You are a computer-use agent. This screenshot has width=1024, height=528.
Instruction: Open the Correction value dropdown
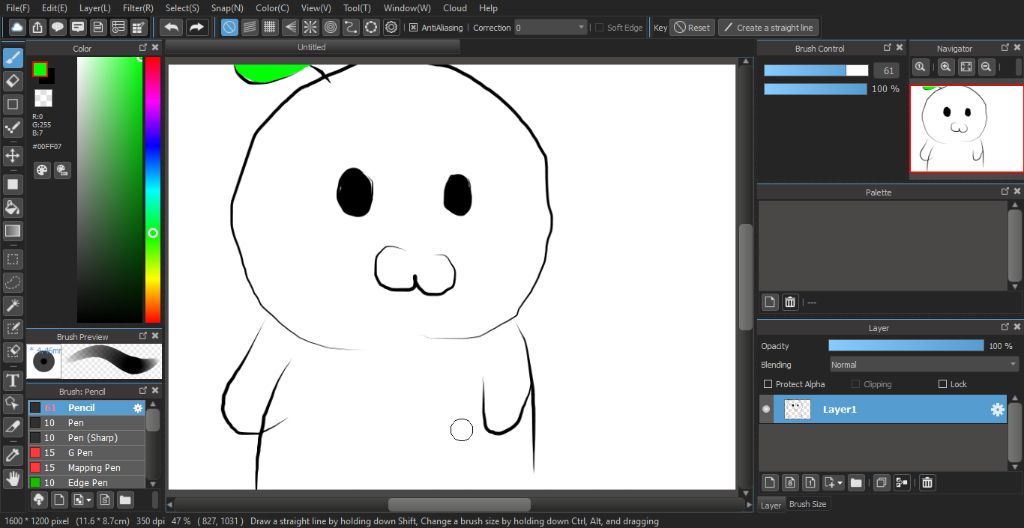(581, 27)
